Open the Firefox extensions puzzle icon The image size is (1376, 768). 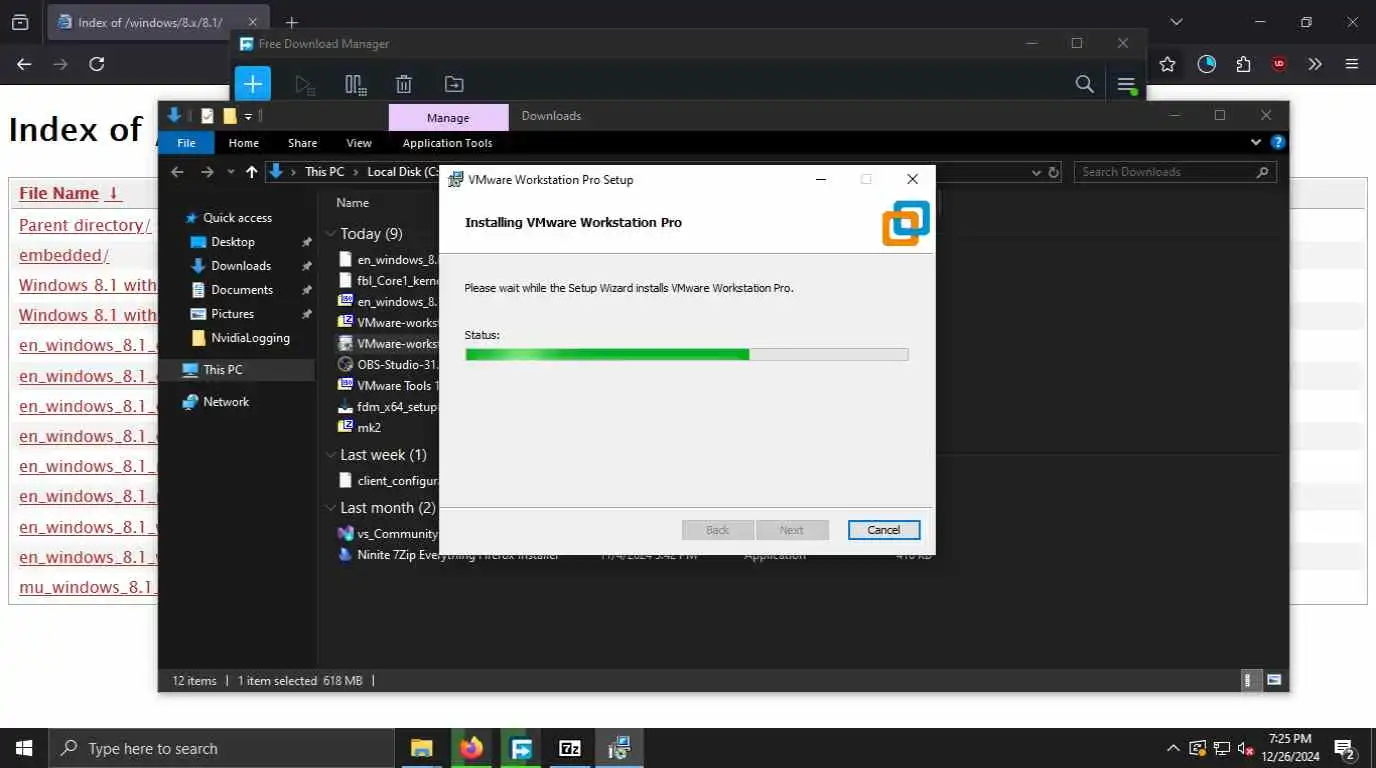(x=1243, y=64)
